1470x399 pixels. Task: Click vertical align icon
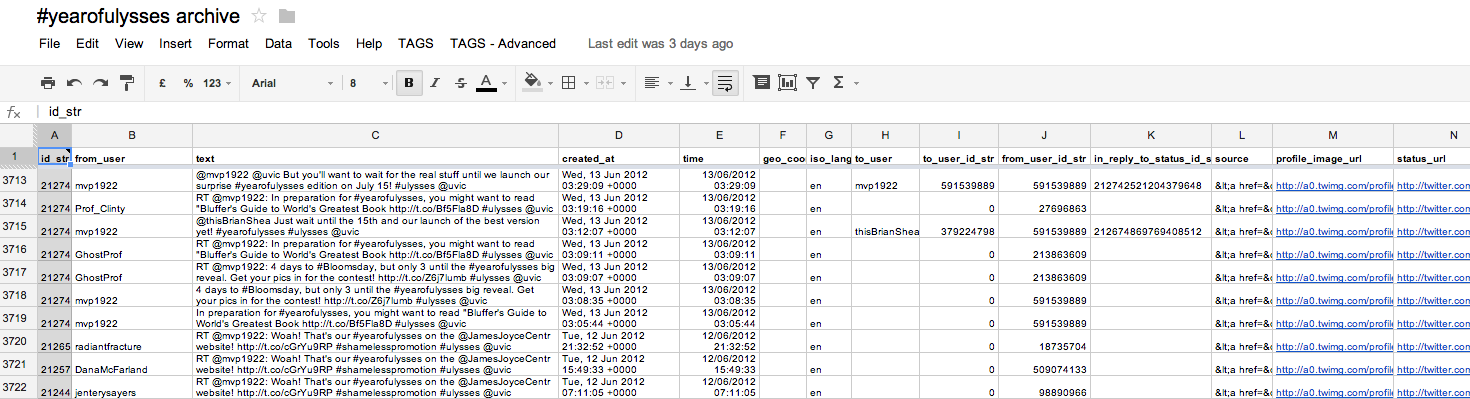[x=688, y=83]
